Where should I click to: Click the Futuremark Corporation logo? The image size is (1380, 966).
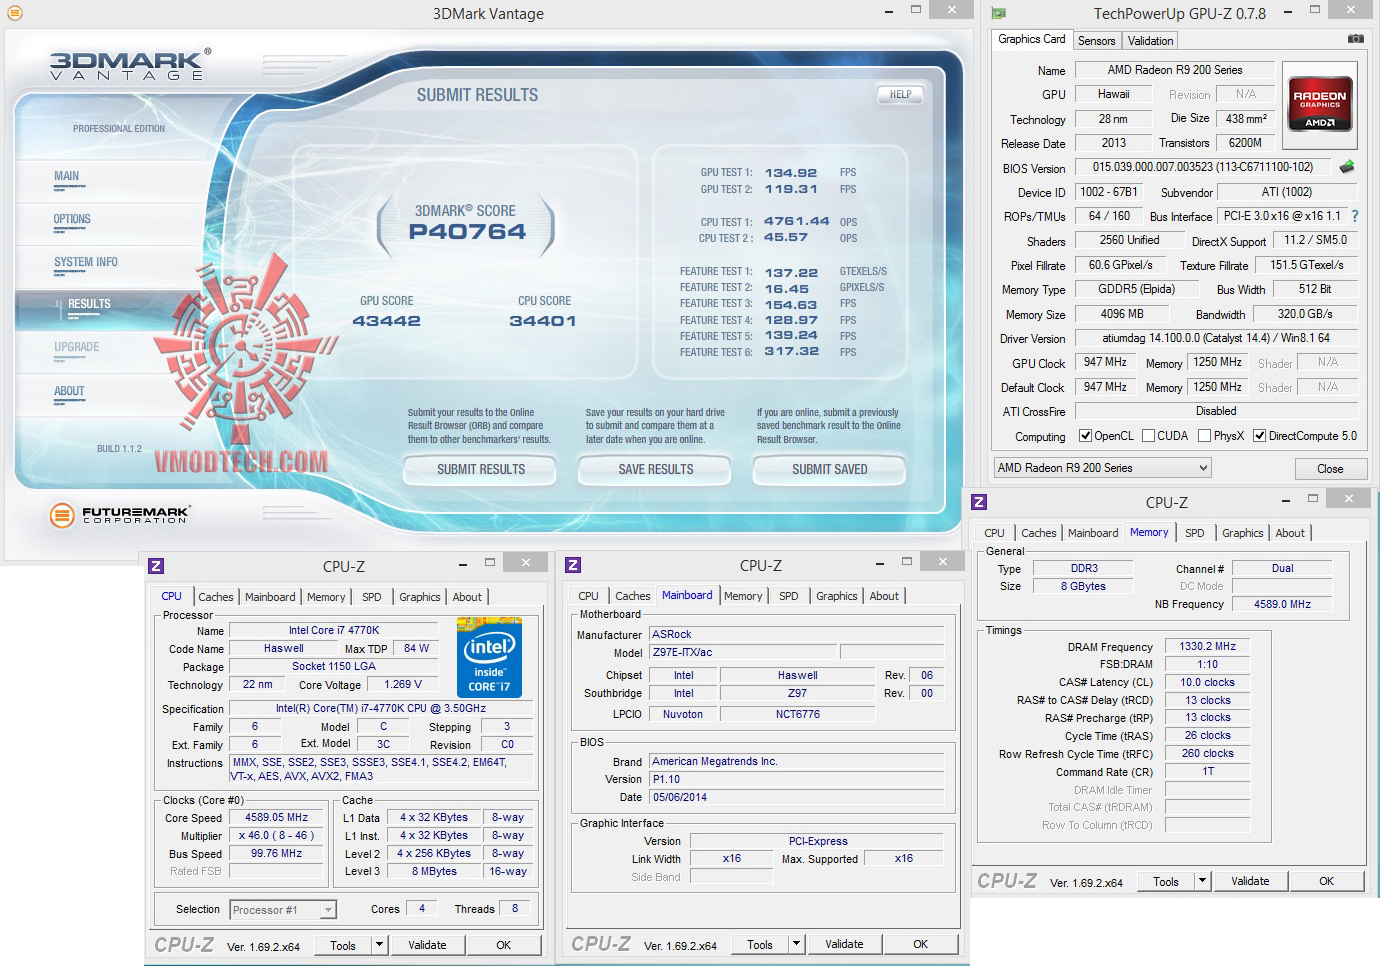(120, 515)
